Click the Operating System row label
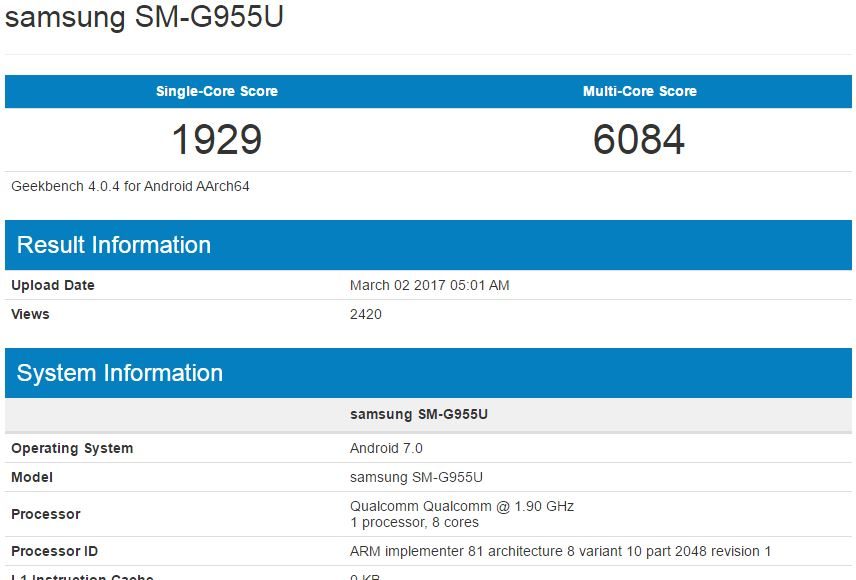Screen dimensions: 856x580 click(72, 448)
